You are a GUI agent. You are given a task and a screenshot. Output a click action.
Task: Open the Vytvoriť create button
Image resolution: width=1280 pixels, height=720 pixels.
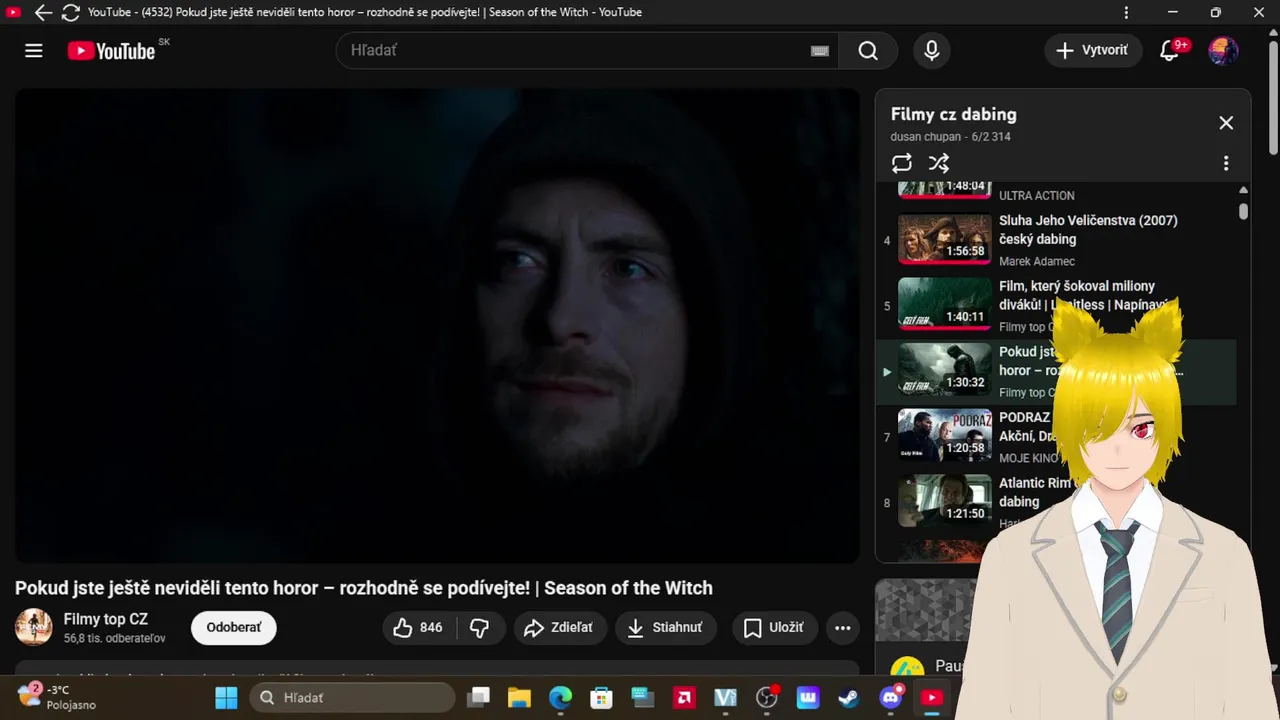click(x=1093, y=50)
